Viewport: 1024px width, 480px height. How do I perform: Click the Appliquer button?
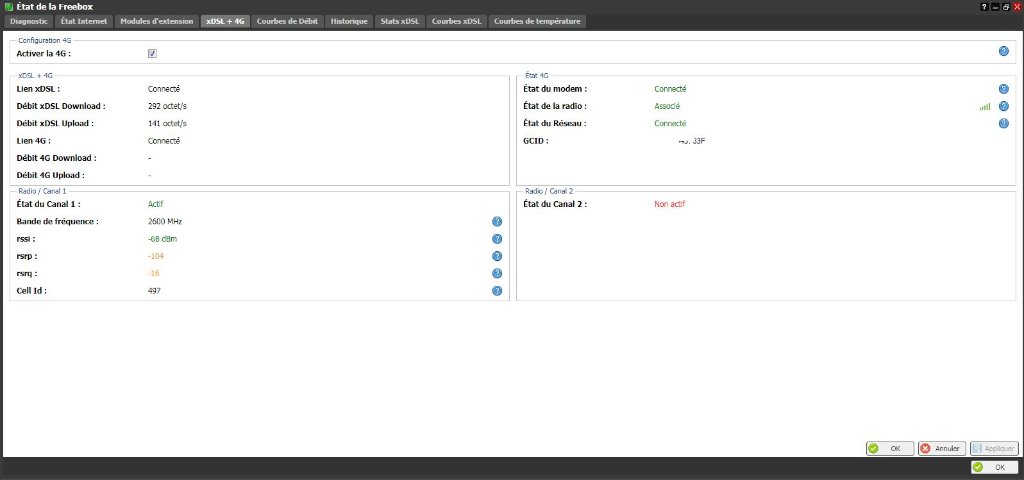pyautogui.click(x=995, y=449)
